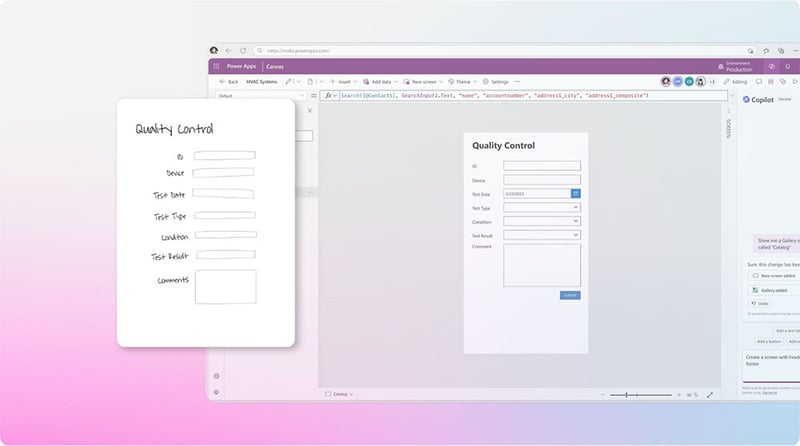Viewport: 800px width, 446px height.
Task: Toggle the Editing mode button
Action: [735, 82]
